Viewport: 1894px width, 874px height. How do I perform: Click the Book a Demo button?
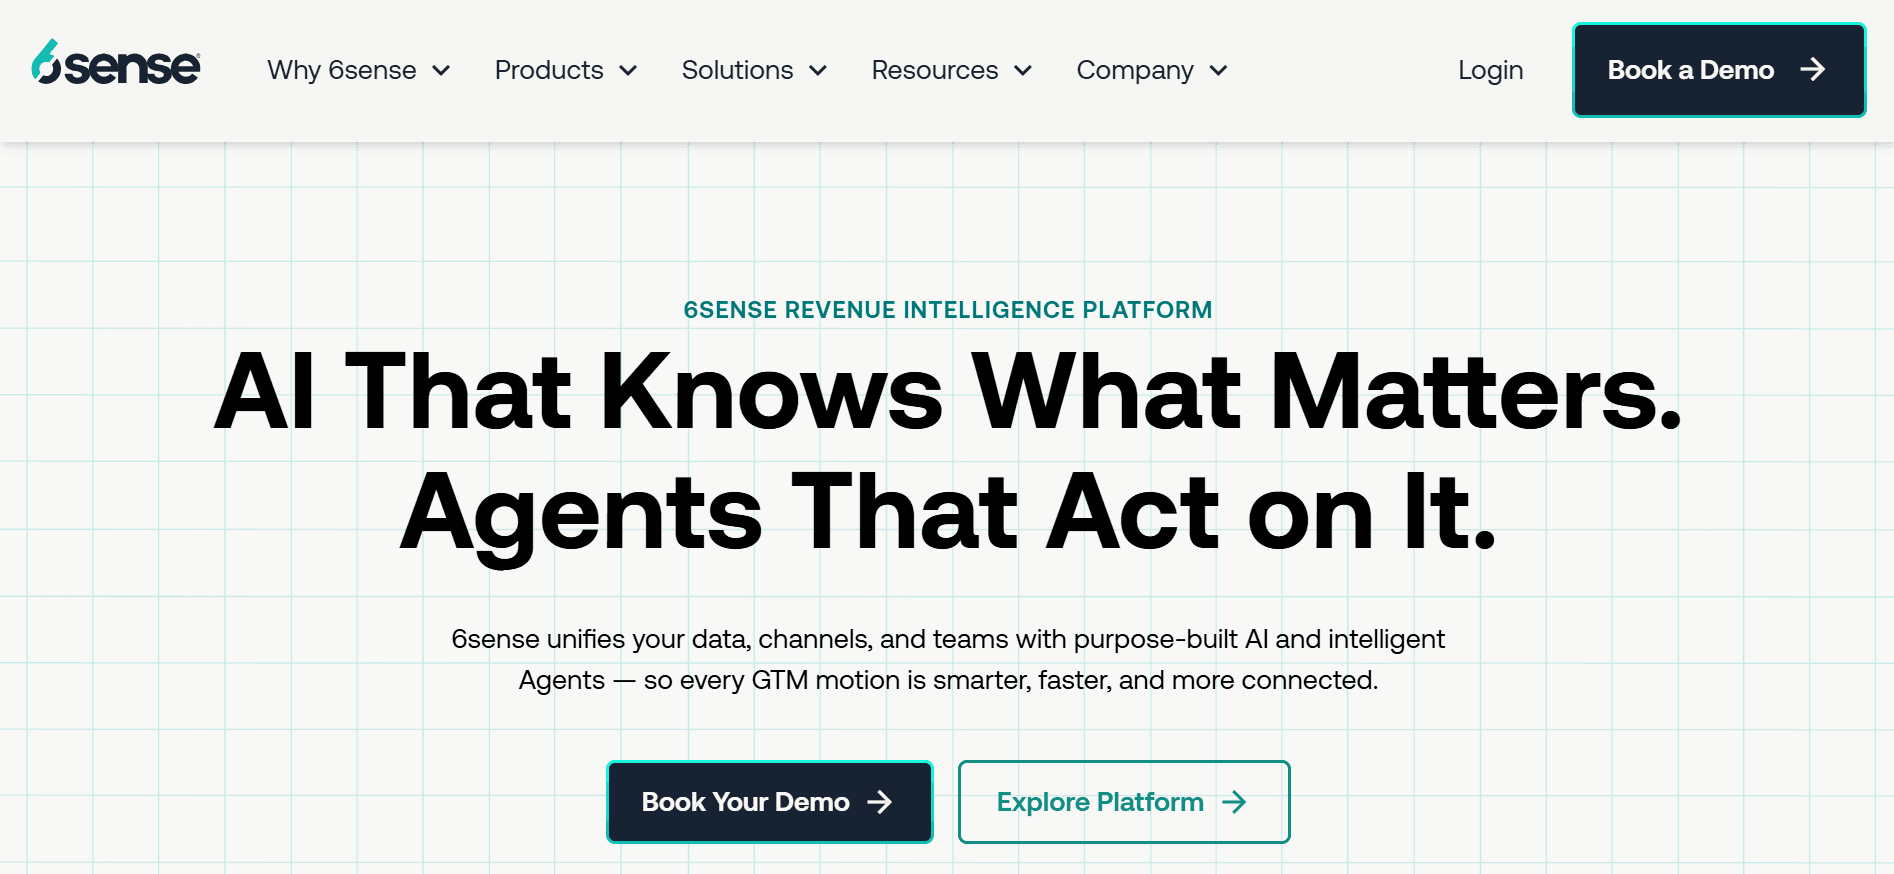[1719, 70]
